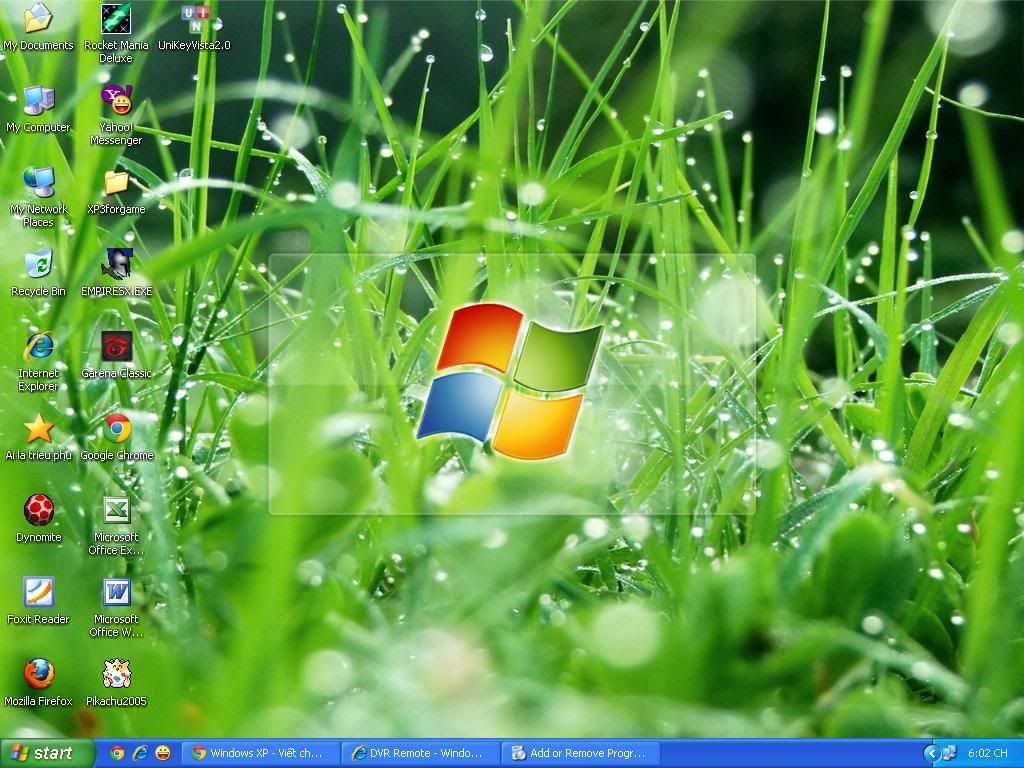
Task: Switch to the Windows XP Chrome taskbar window
Action: (x=261, y=753)
